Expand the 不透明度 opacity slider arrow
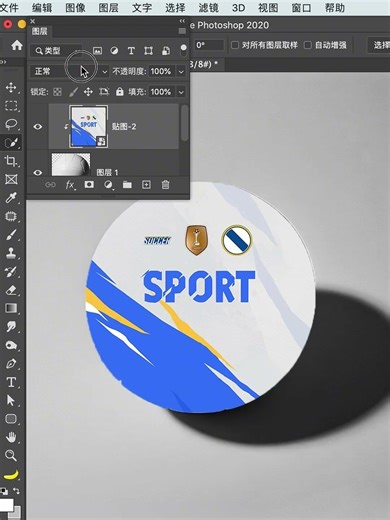Image resolution: width=390 pixels, height=520 pixels. [x=181, y=71]
